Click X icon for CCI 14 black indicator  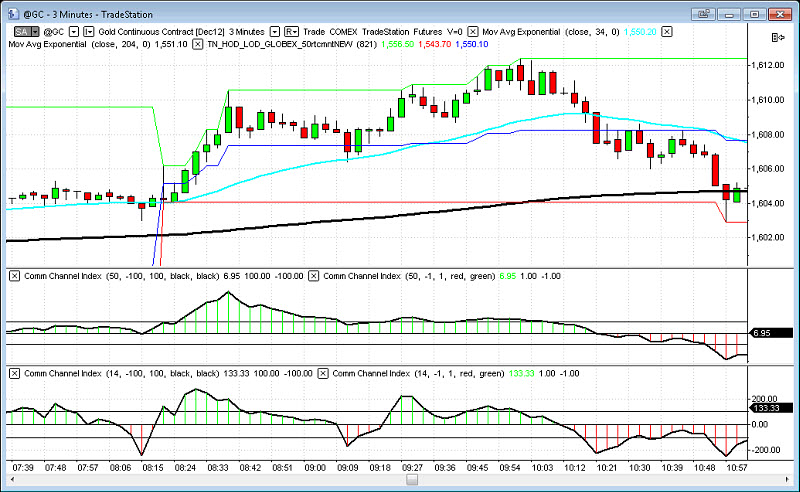coord(14,373)
